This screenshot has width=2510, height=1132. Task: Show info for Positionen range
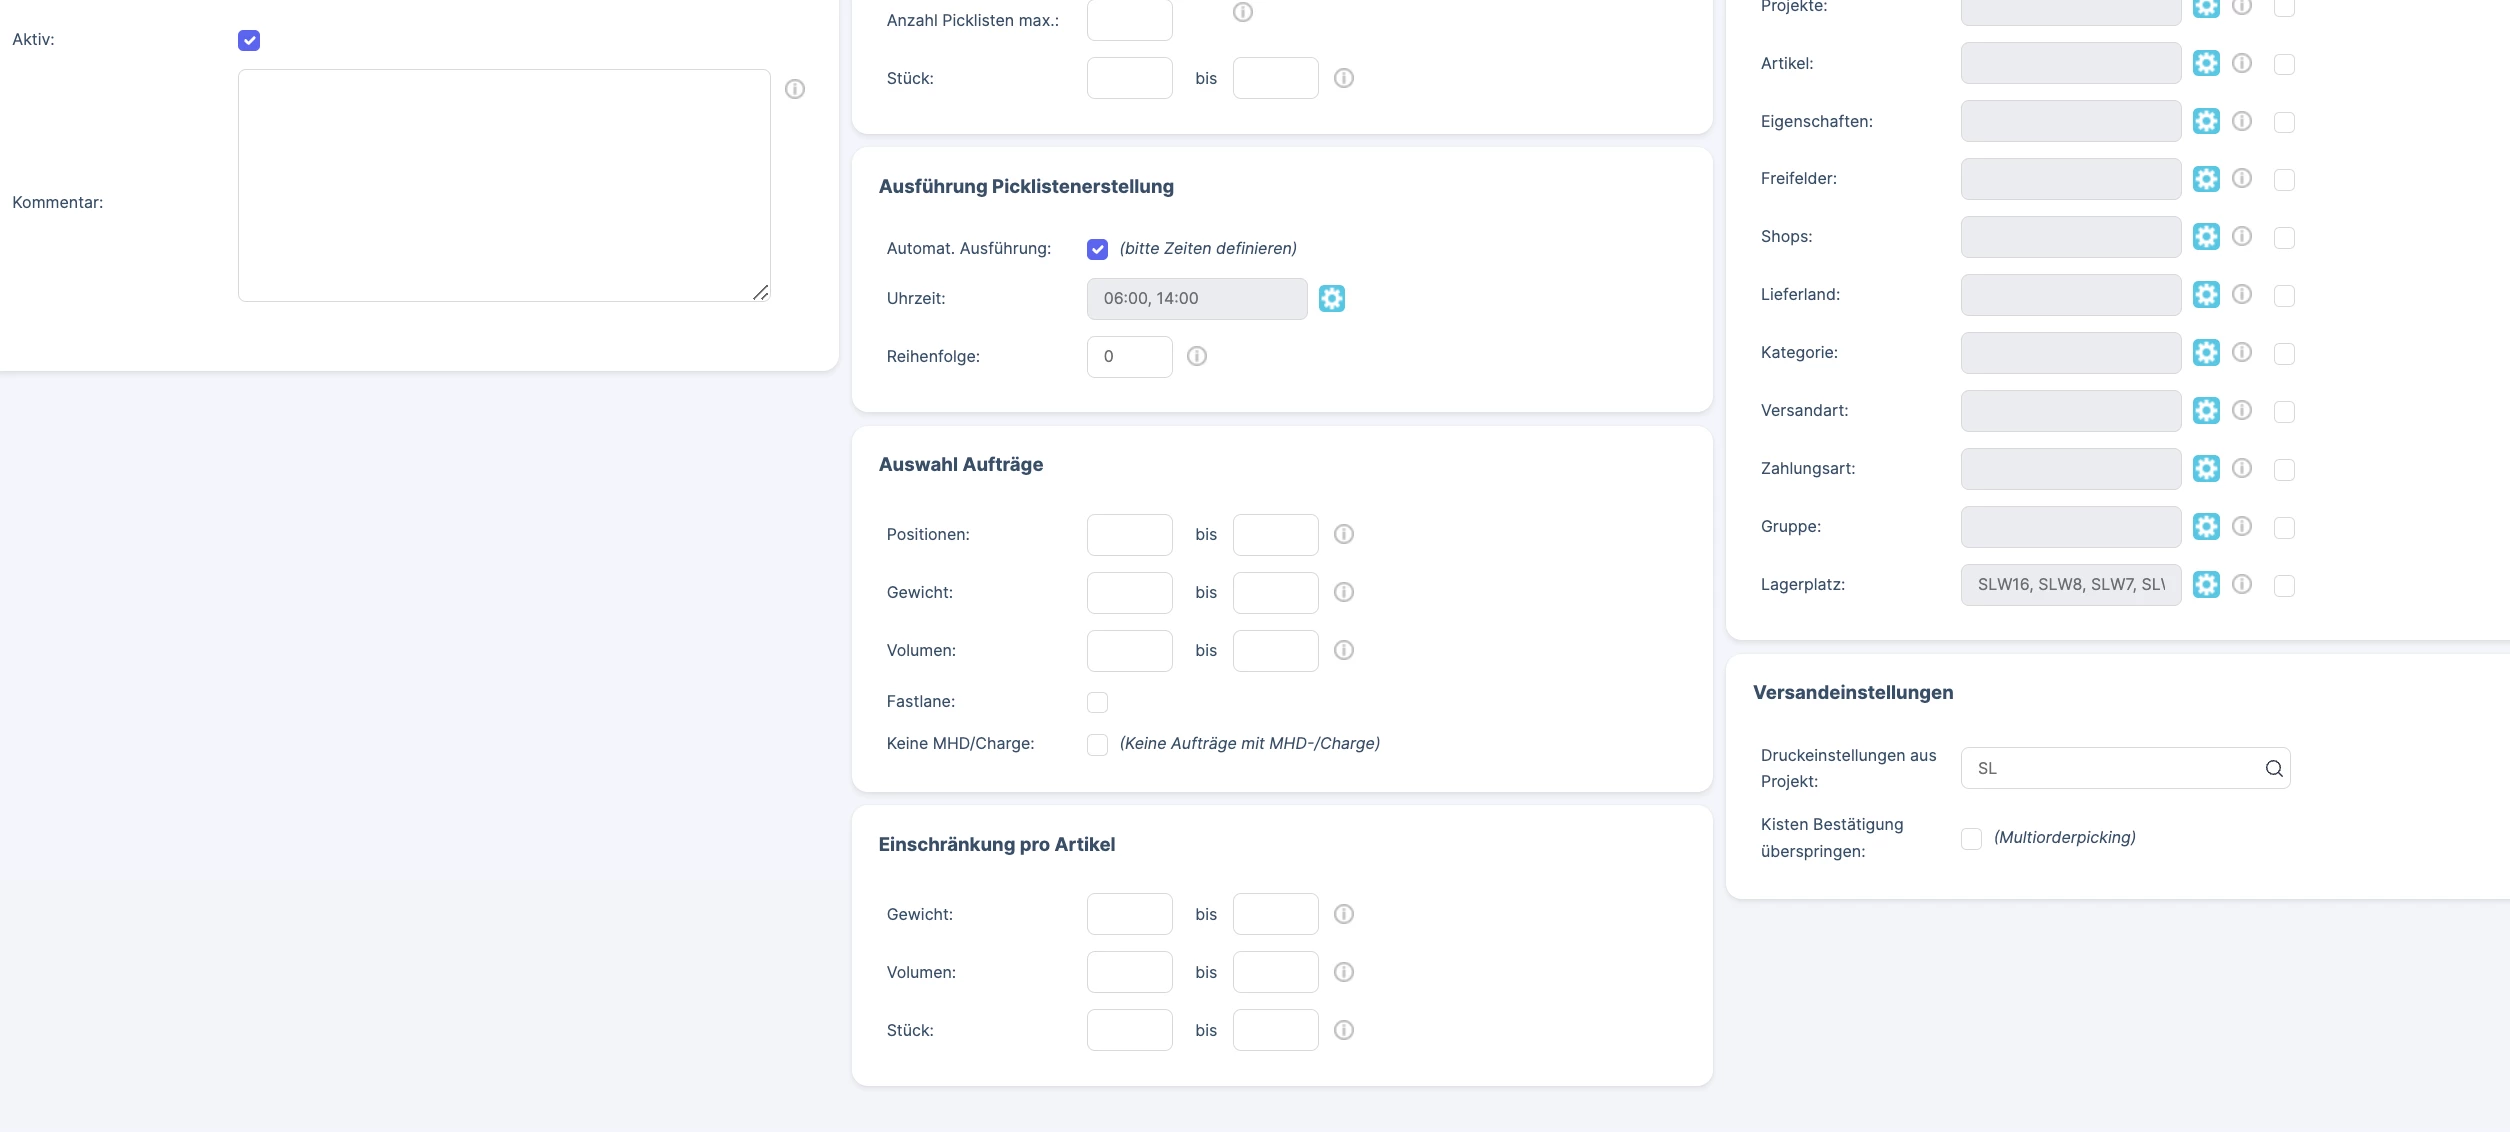1343,534
